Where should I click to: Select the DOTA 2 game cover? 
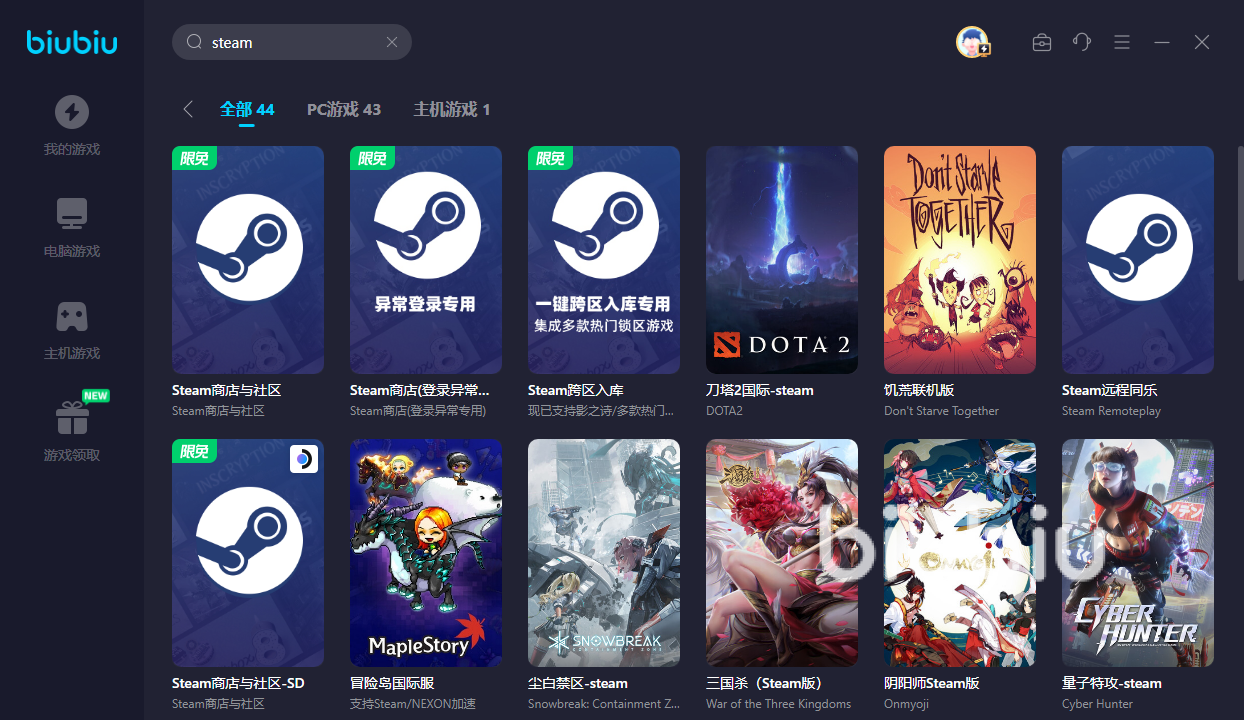tap(781, 260)
